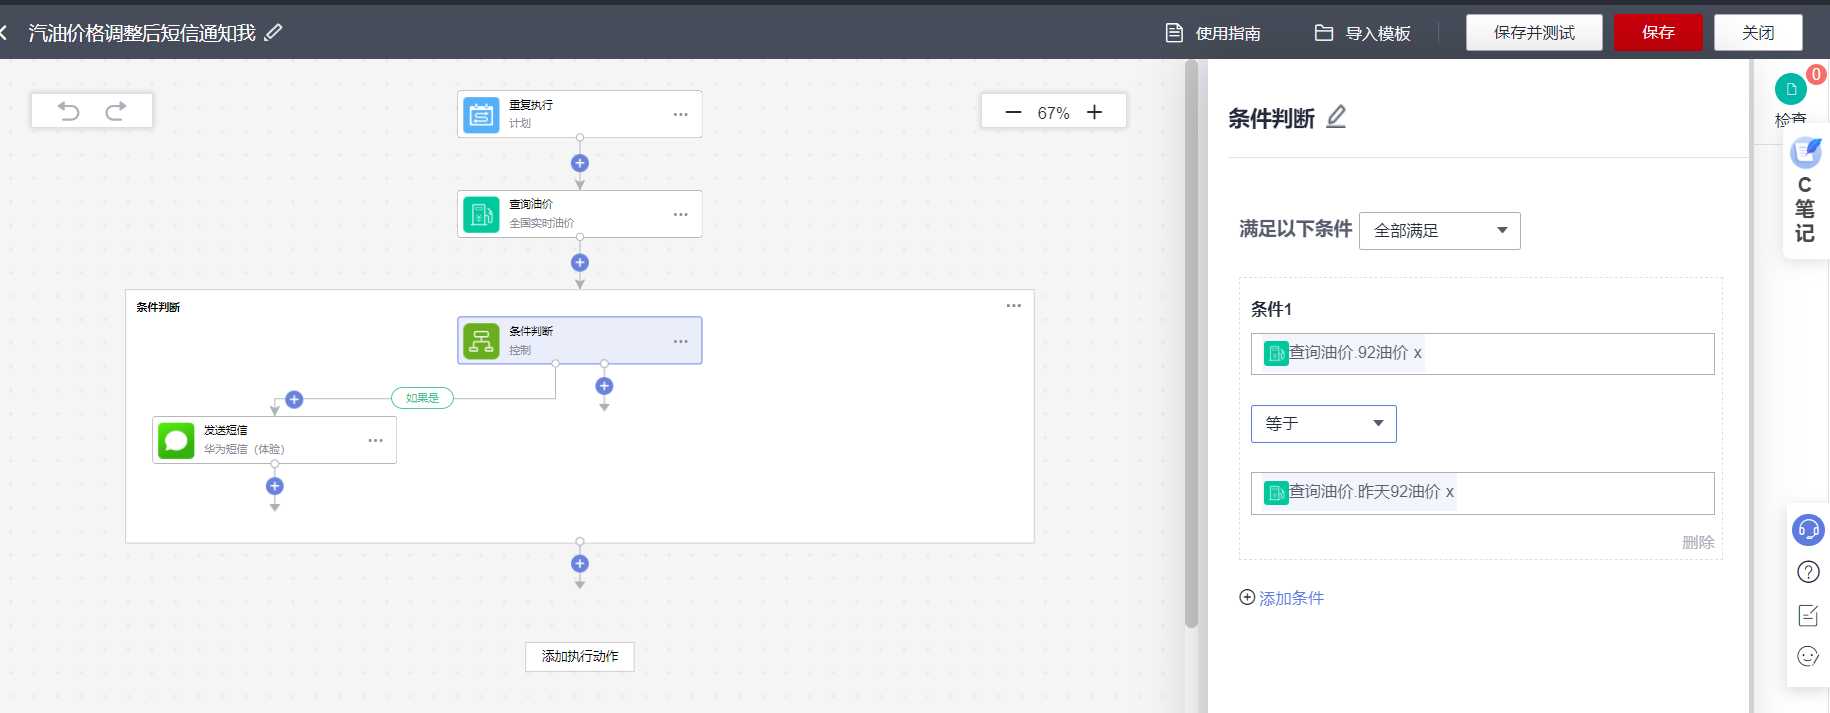This screenshot has height=713, width=1830.
Task: Click the 67% zoom level text
Action: coord(1053,113)
